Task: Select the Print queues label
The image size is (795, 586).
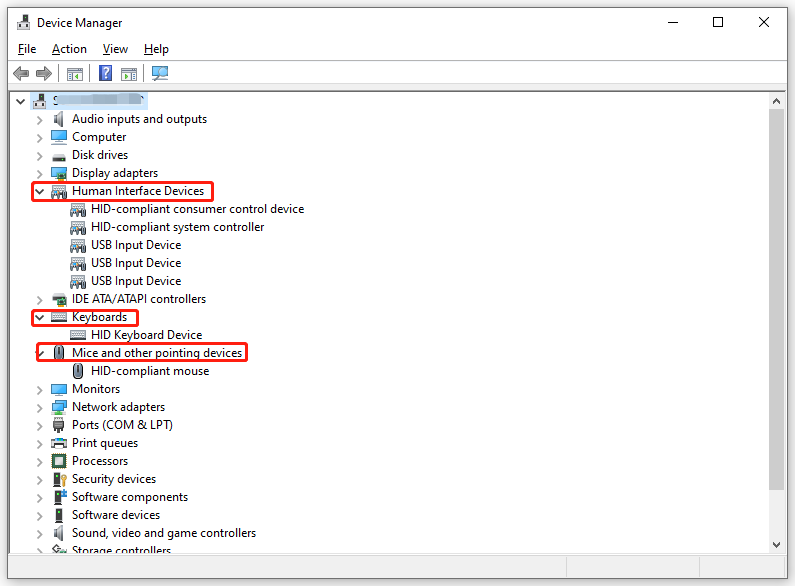Action: click(105, 443)
